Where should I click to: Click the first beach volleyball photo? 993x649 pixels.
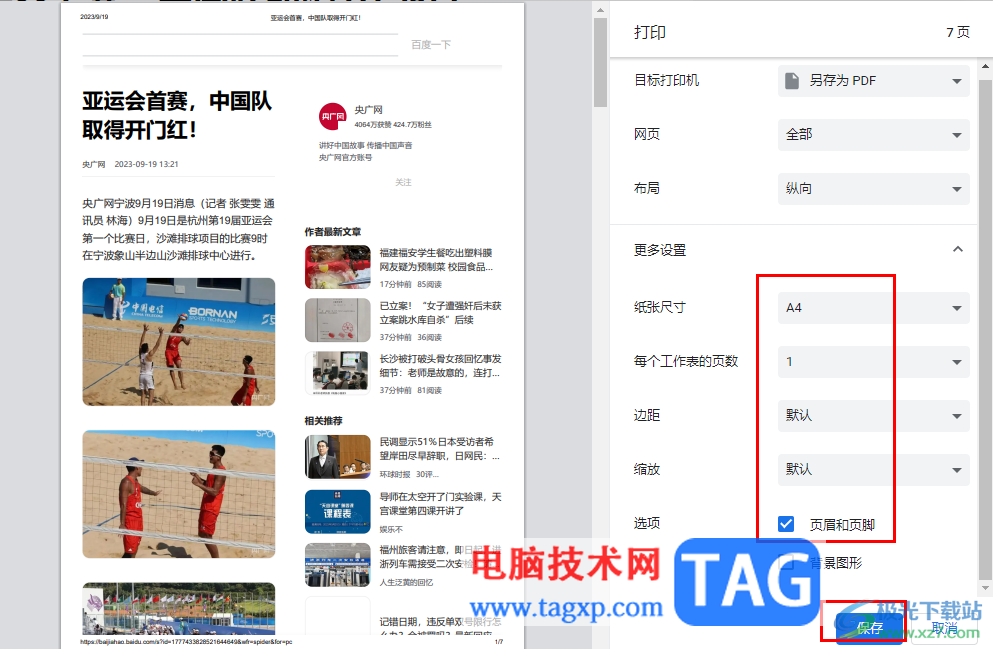[x=179, y=342]
